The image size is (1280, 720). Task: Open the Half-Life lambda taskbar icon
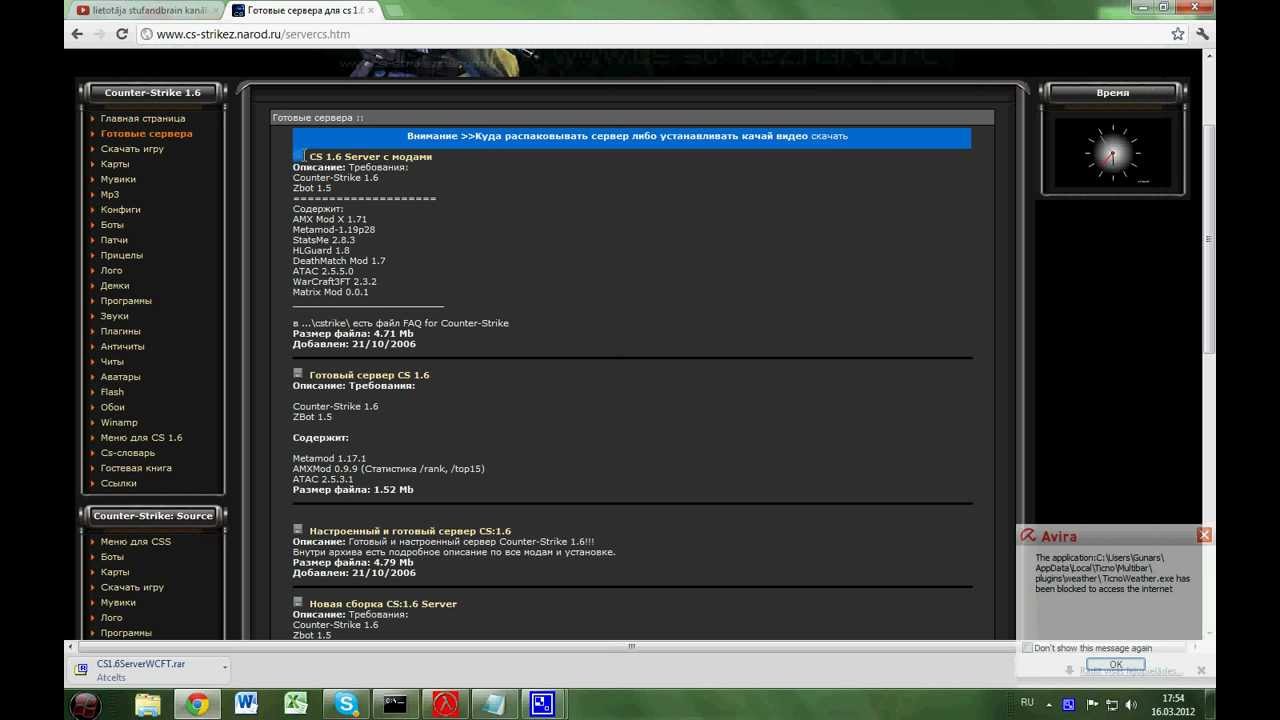pyautogui.click(x=444, y=704)
